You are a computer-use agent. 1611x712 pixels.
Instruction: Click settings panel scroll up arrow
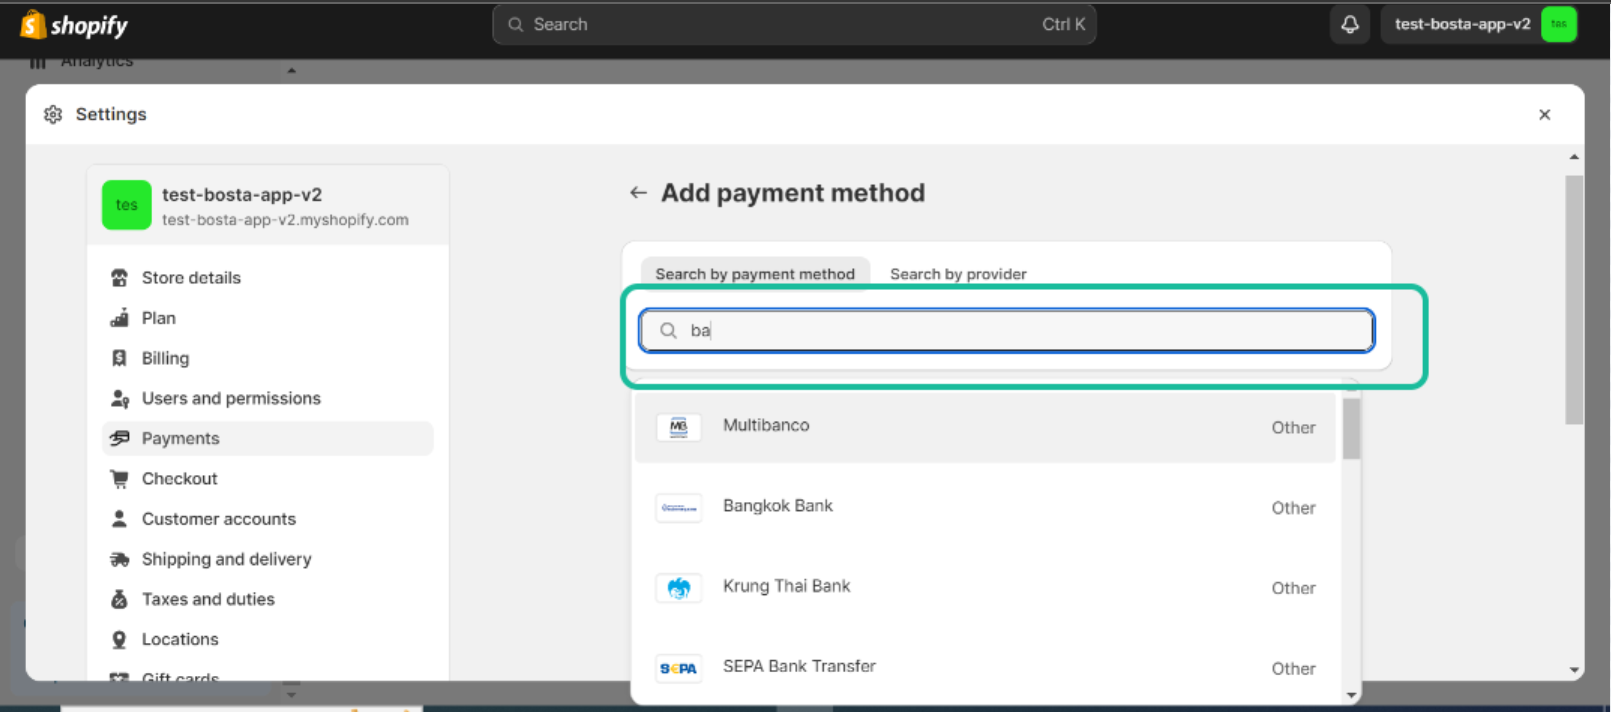(x=1574, y=157)
